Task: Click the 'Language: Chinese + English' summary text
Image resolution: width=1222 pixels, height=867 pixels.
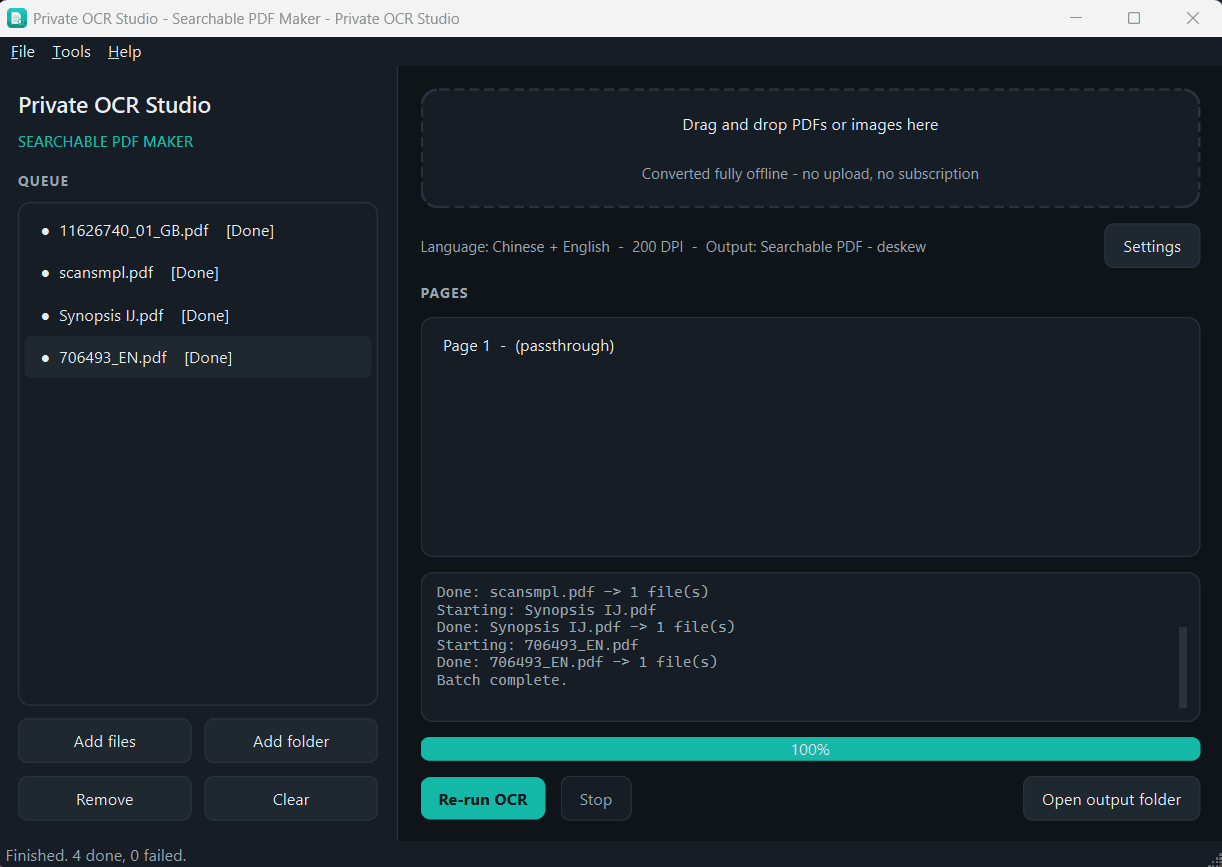Action: (515, 247)
